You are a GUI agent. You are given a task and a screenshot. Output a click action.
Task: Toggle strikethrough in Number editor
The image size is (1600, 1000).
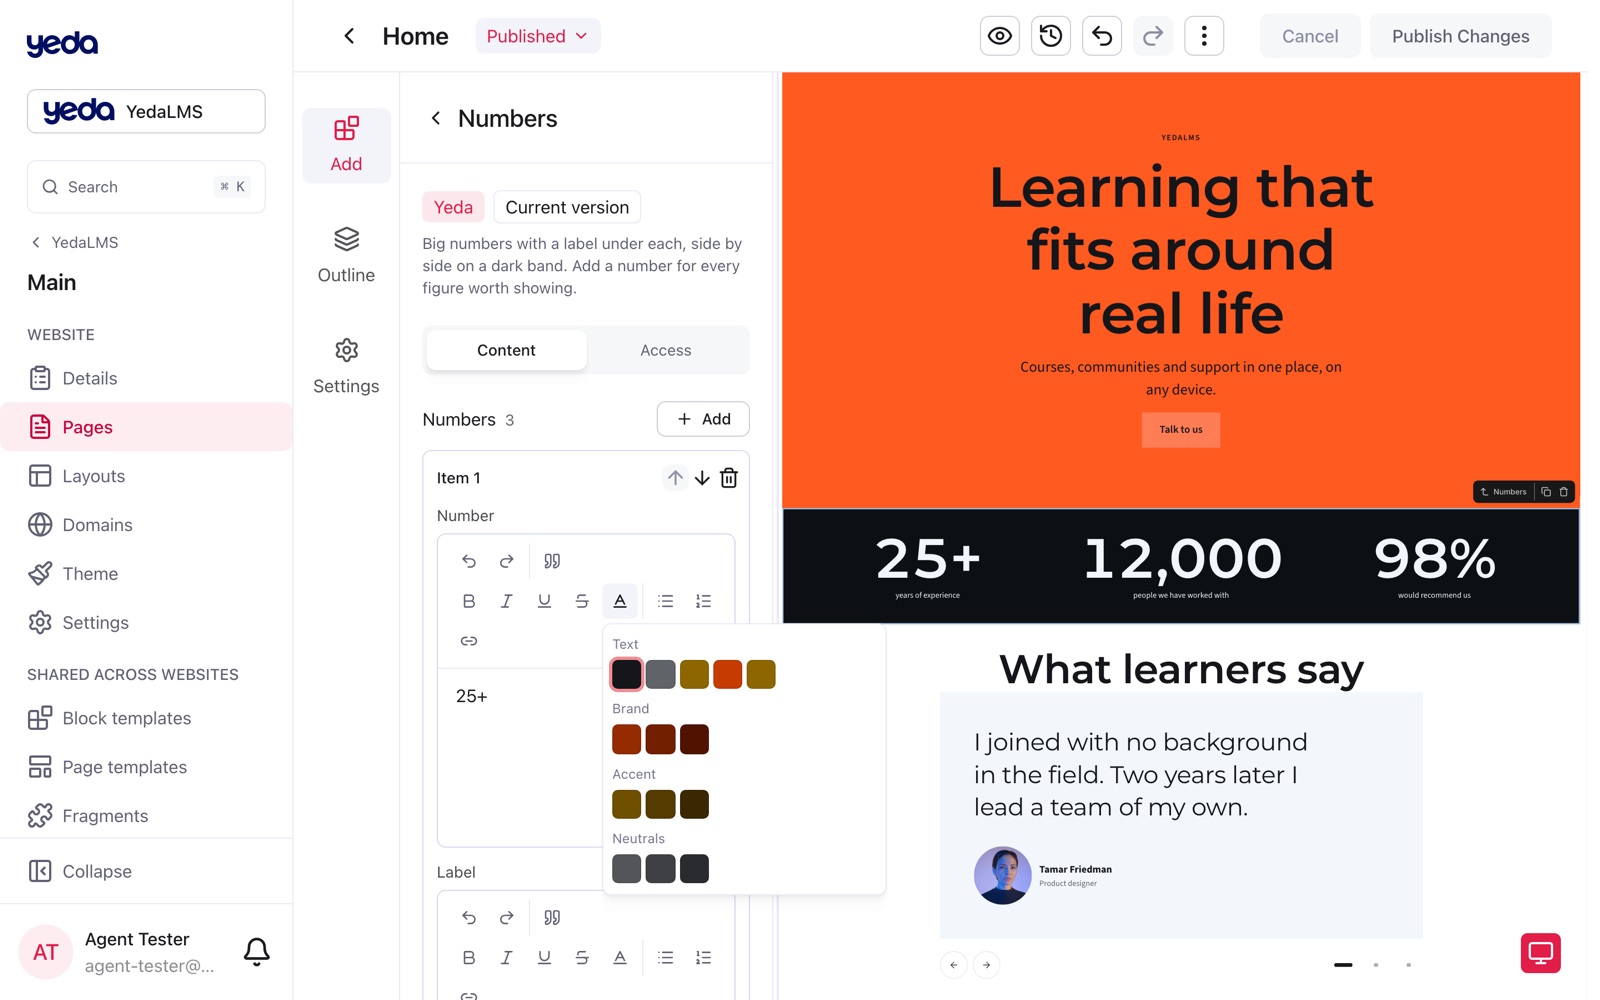[x=582, y=601]
